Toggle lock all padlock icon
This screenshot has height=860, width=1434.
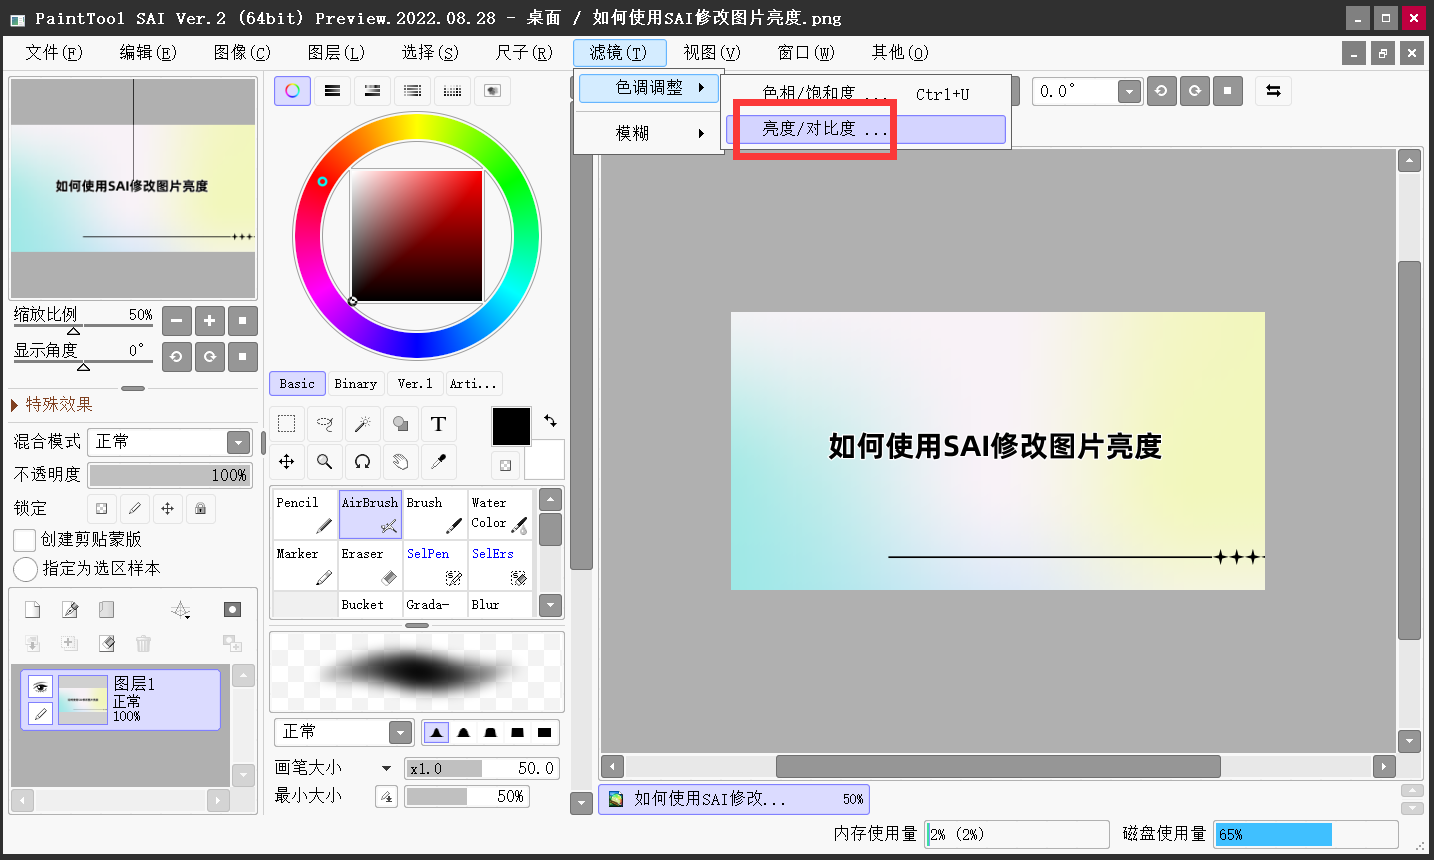tap(200, 508)
